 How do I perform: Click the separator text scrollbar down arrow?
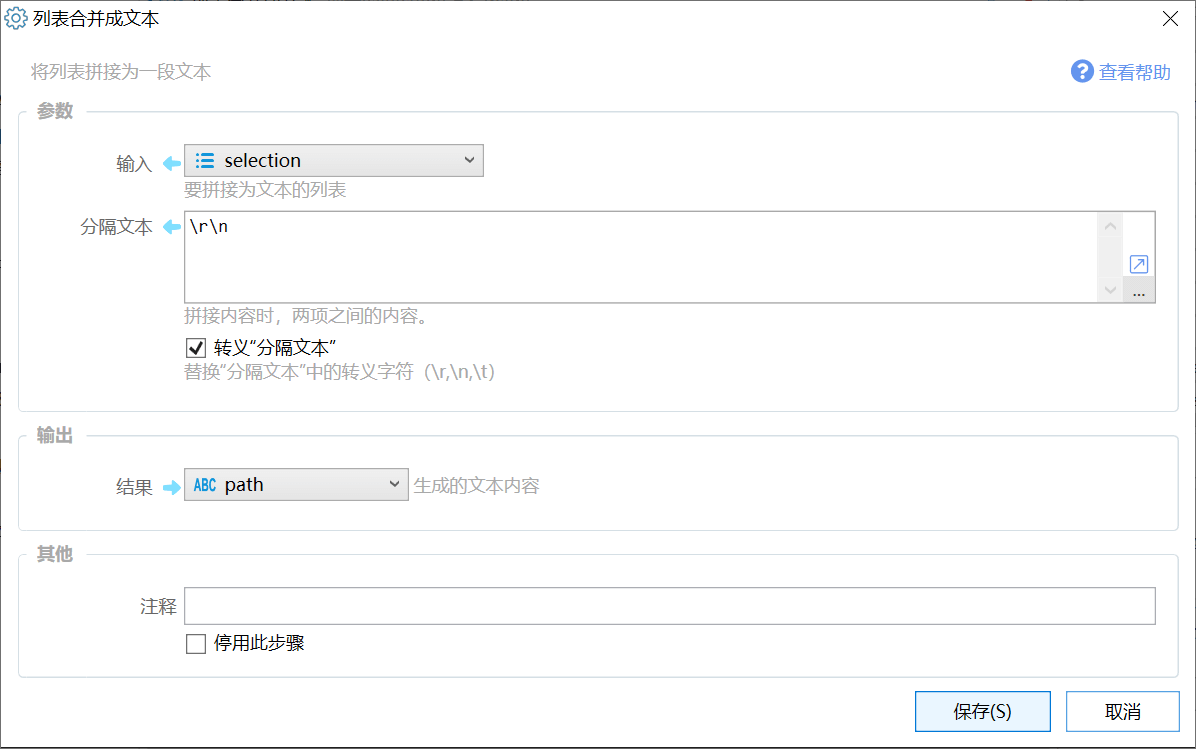[1110, 290]
